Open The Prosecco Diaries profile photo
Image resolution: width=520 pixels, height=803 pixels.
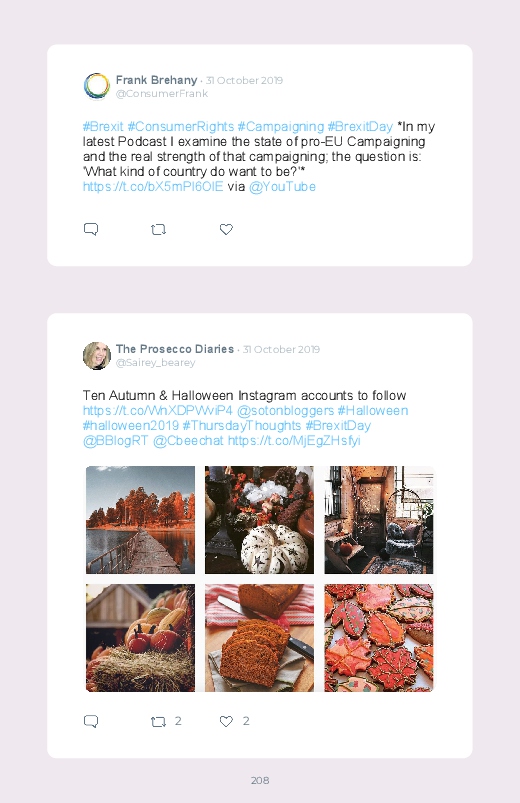point(97,355)
